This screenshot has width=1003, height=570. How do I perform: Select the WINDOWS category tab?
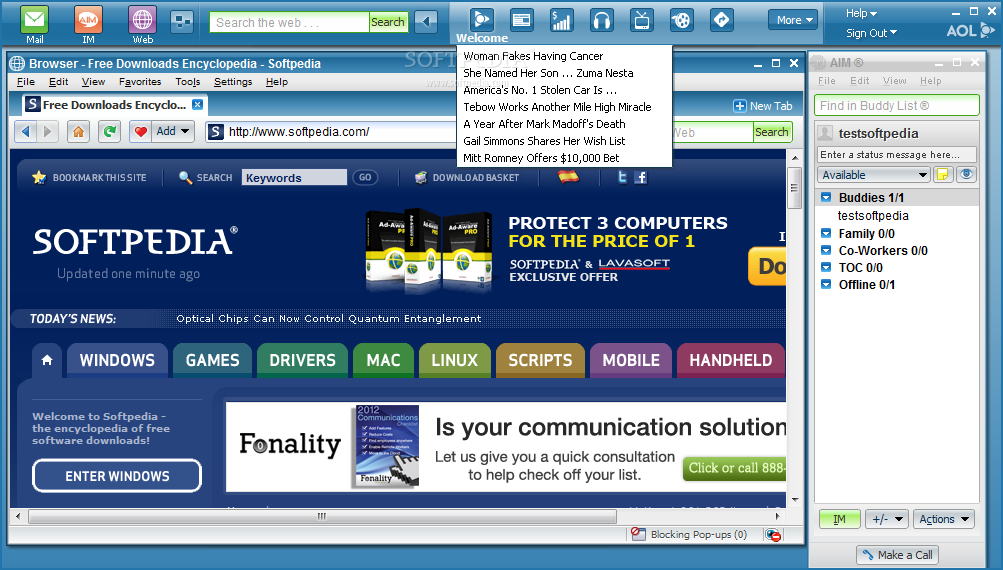[117, 360]
